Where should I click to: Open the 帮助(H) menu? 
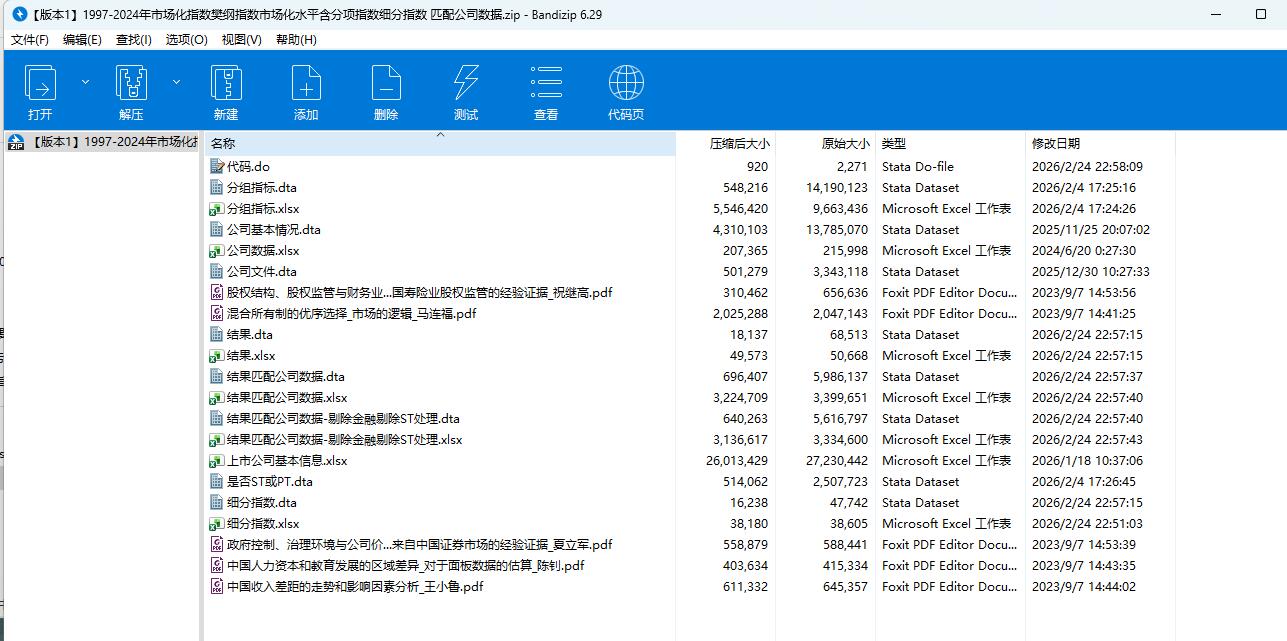point(296,40)
